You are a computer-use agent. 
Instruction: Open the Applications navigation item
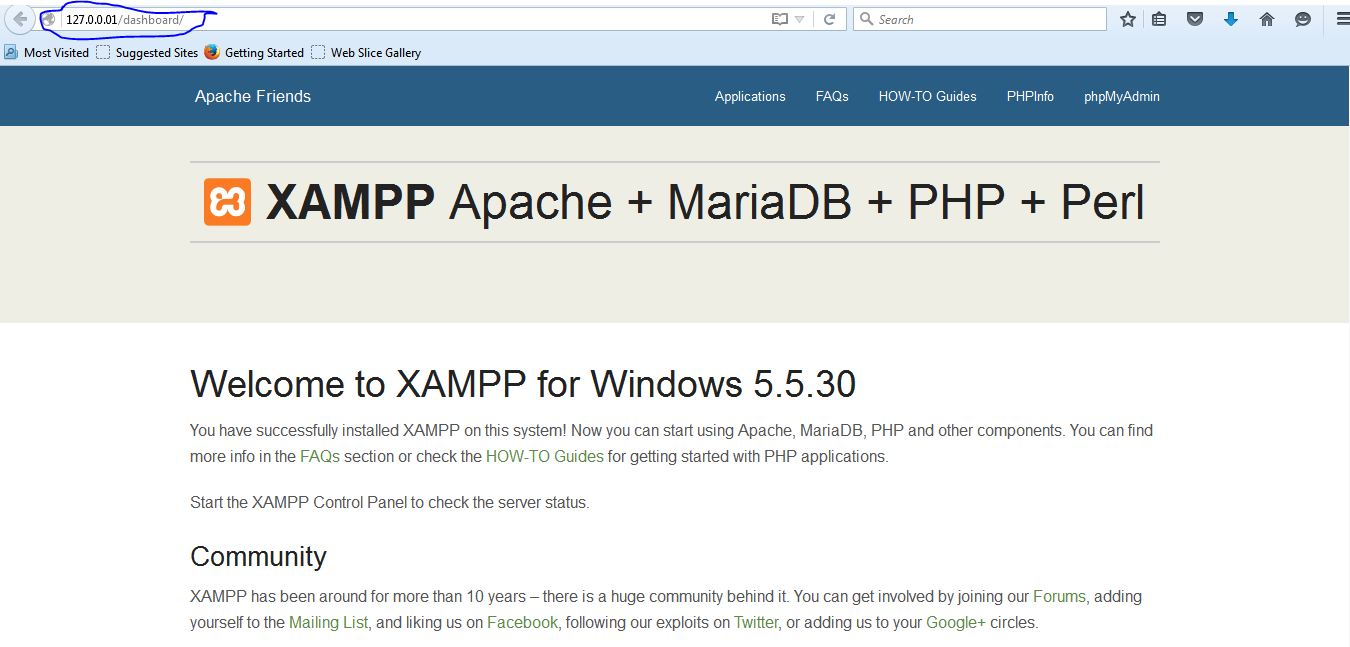tap(749, 96)
